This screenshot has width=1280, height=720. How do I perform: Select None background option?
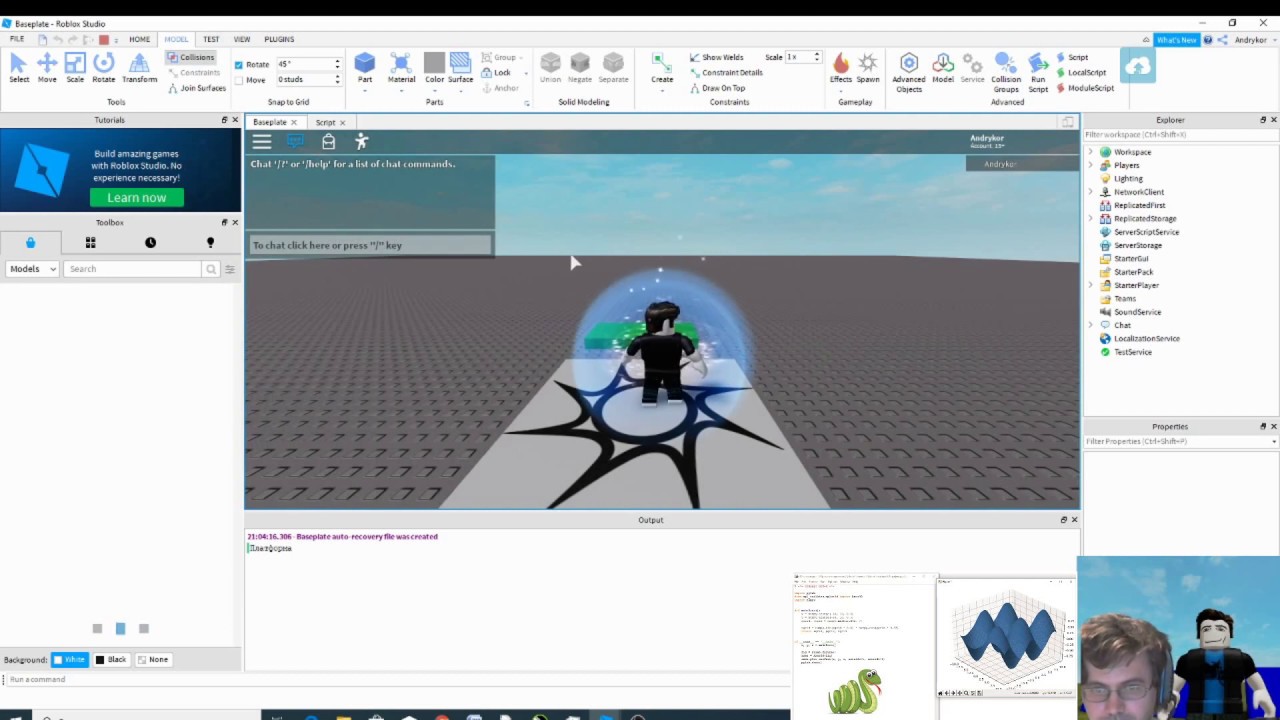pos(153,660)
